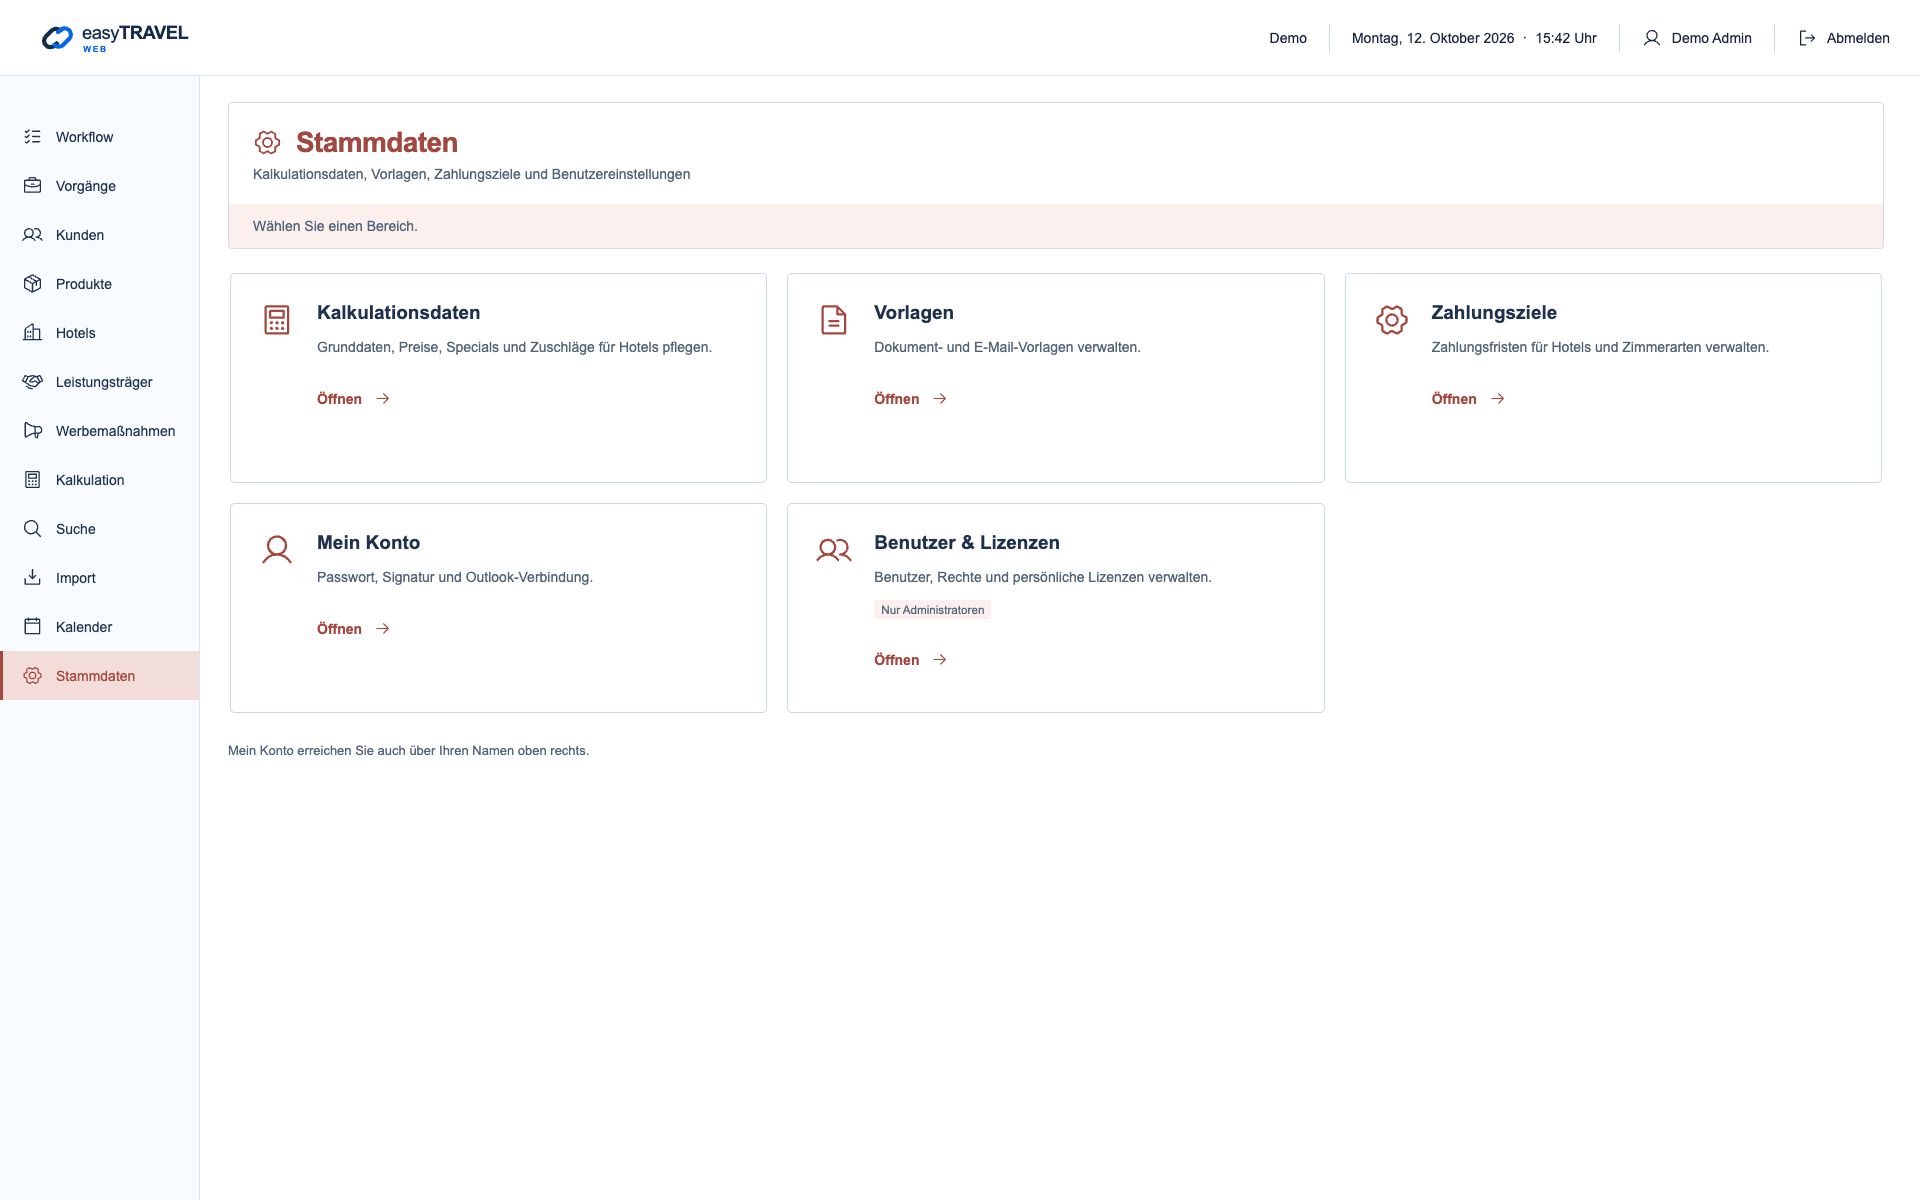Click the date Montag, 12. Oktober 2026
Image resolution: width=1920 pixels, height=1200 pixels.
1433,38
